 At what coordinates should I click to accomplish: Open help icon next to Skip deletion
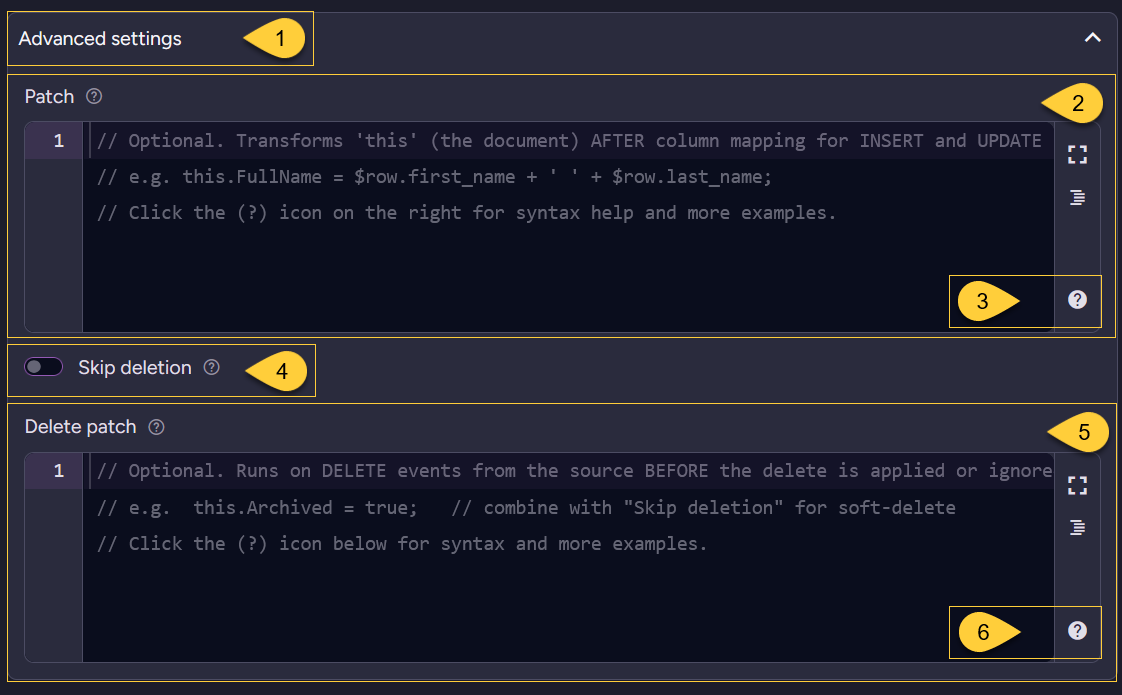pos(211,367)
